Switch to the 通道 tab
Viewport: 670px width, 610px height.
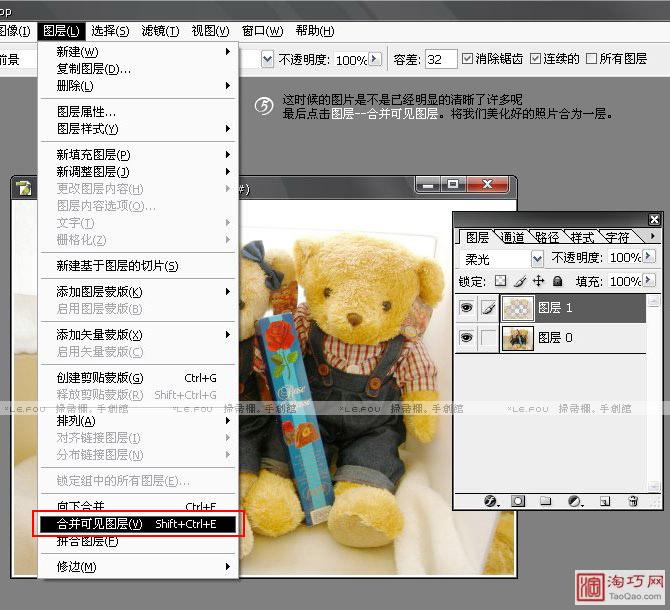click(x=513, y=237)
